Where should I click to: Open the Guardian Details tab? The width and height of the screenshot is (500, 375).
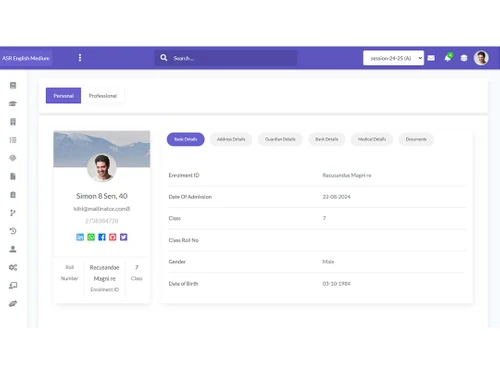coord(280,139)
